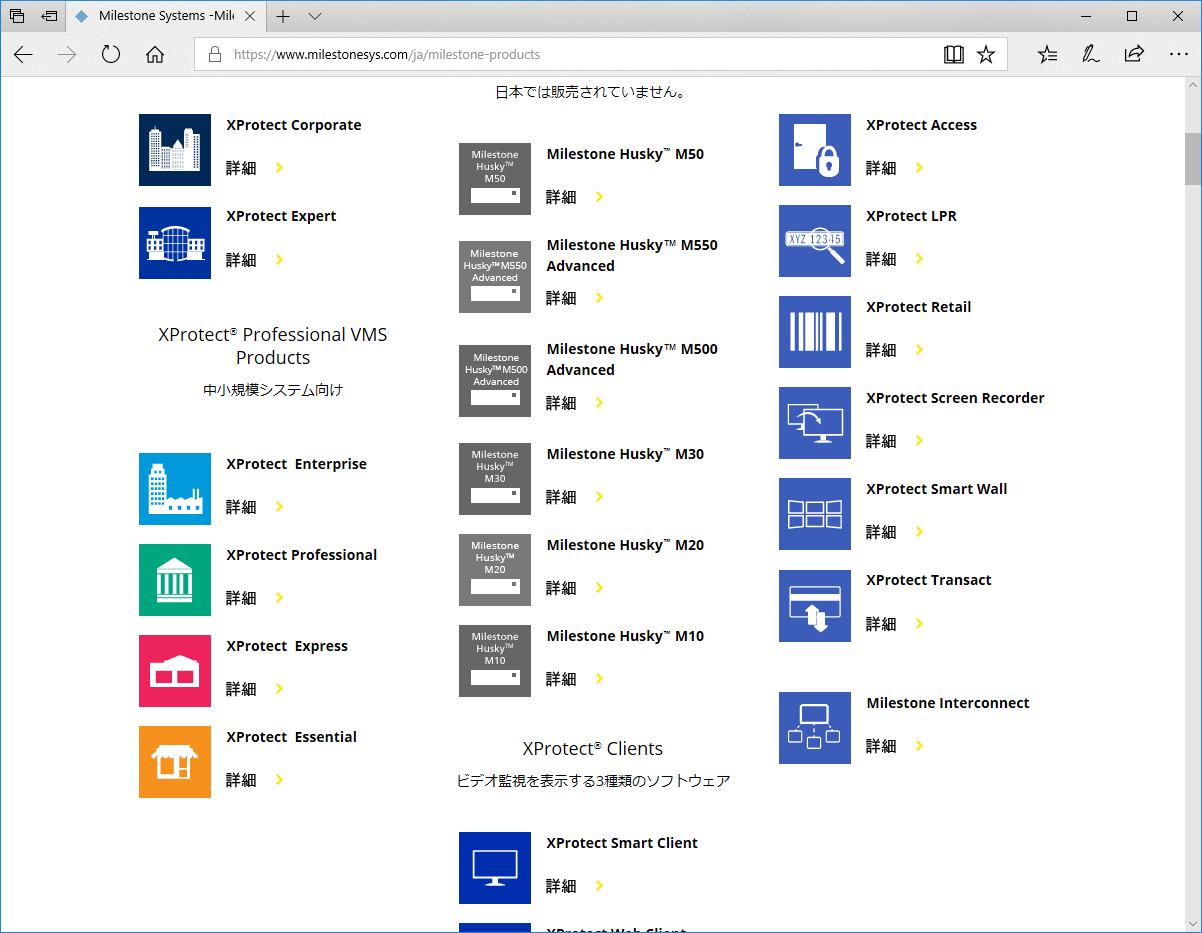Open the XProtect Corporate product icon
The width and height of the screenshot is (1202, 933).
(x=175, y=150)
